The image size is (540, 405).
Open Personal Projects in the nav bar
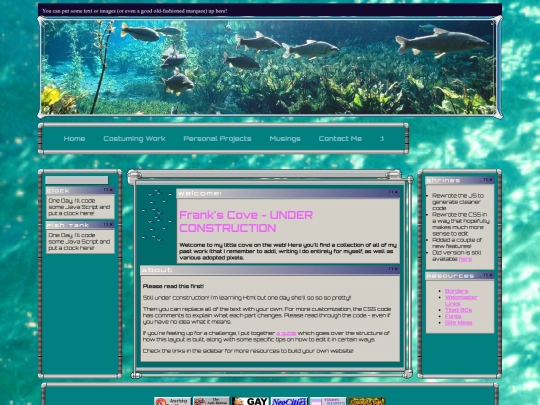217,138
